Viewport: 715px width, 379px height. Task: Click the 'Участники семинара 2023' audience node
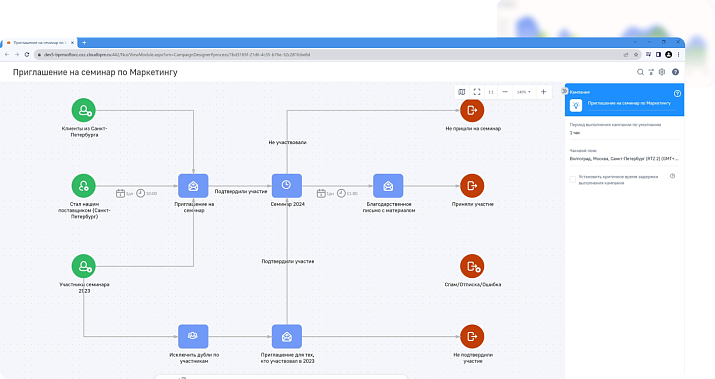pos(83,266)
